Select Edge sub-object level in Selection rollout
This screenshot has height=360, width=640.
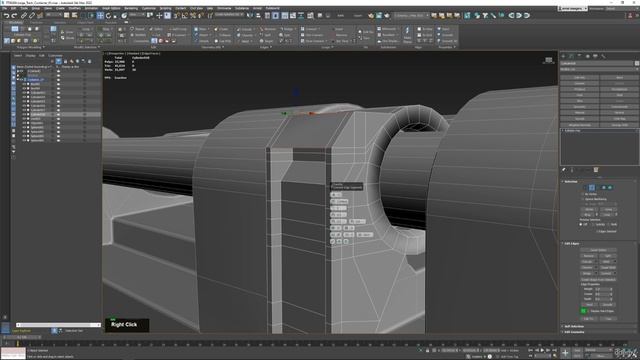click(592, 187)
